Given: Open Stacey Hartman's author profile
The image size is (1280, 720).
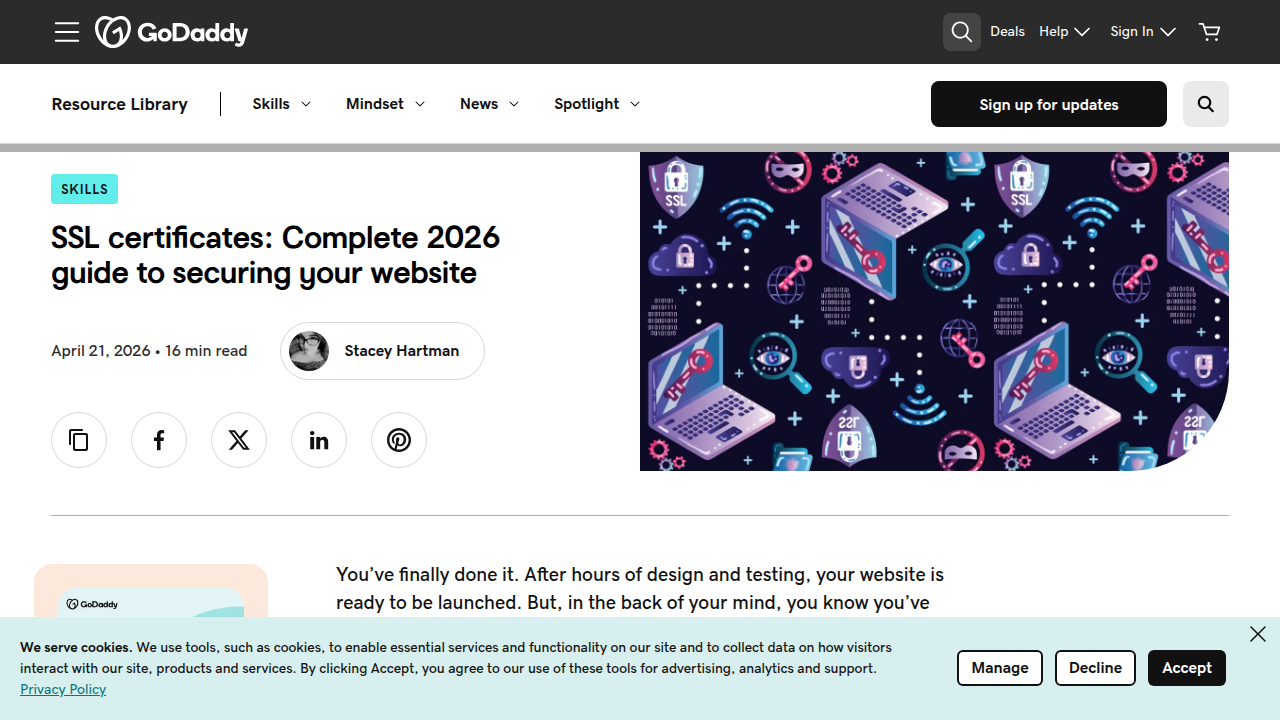Looking at the screenshot, I should (x=383, y=351).
